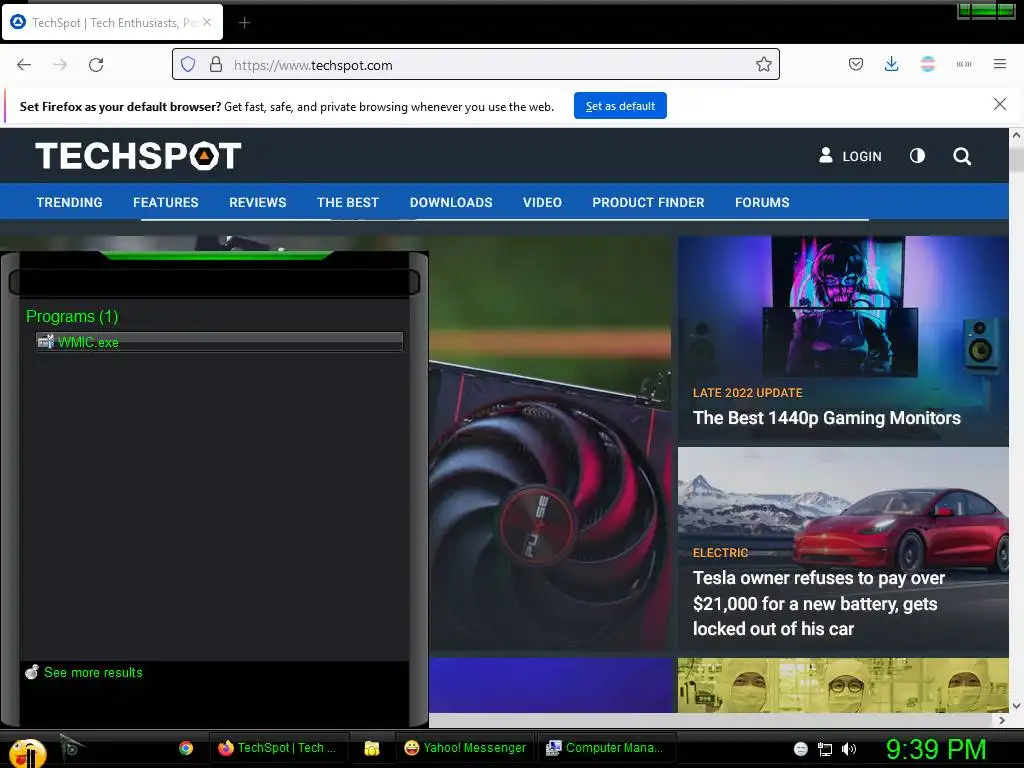This screenshot has height=768, width=1024.
Task: Open the Firefox hamburger menu
Action: [999, 64]
